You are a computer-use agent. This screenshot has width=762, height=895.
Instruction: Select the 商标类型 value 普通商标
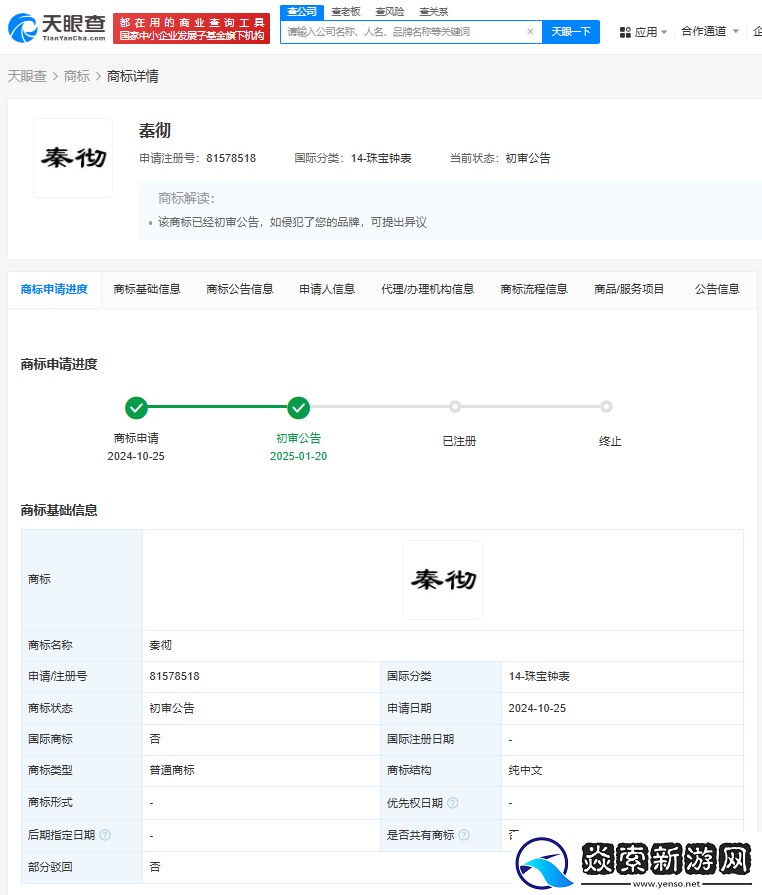click(x=172, y=770)
